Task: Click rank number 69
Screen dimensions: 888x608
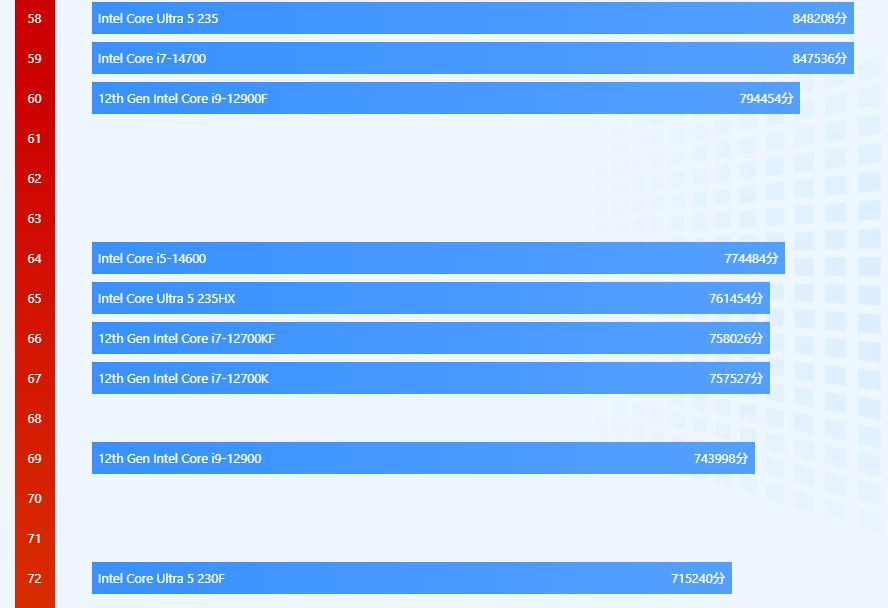Action: click(x=35, y=459)
